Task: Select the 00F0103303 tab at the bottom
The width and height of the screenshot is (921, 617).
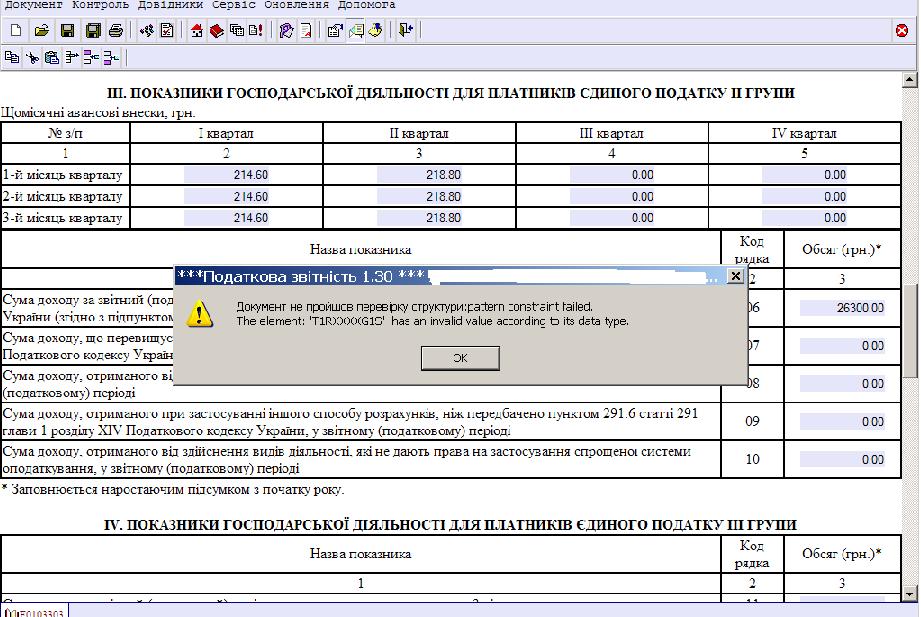Action: (34, 611)
